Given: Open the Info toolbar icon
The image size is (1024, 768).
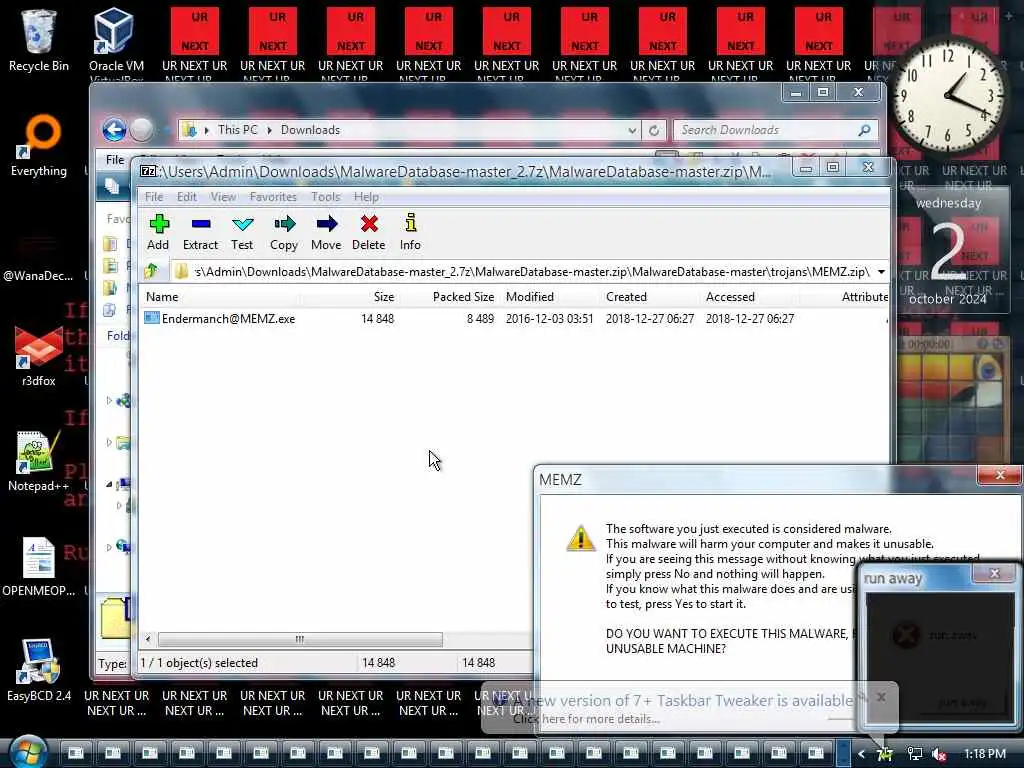Looking at the screenshot, I should point(410,232).
